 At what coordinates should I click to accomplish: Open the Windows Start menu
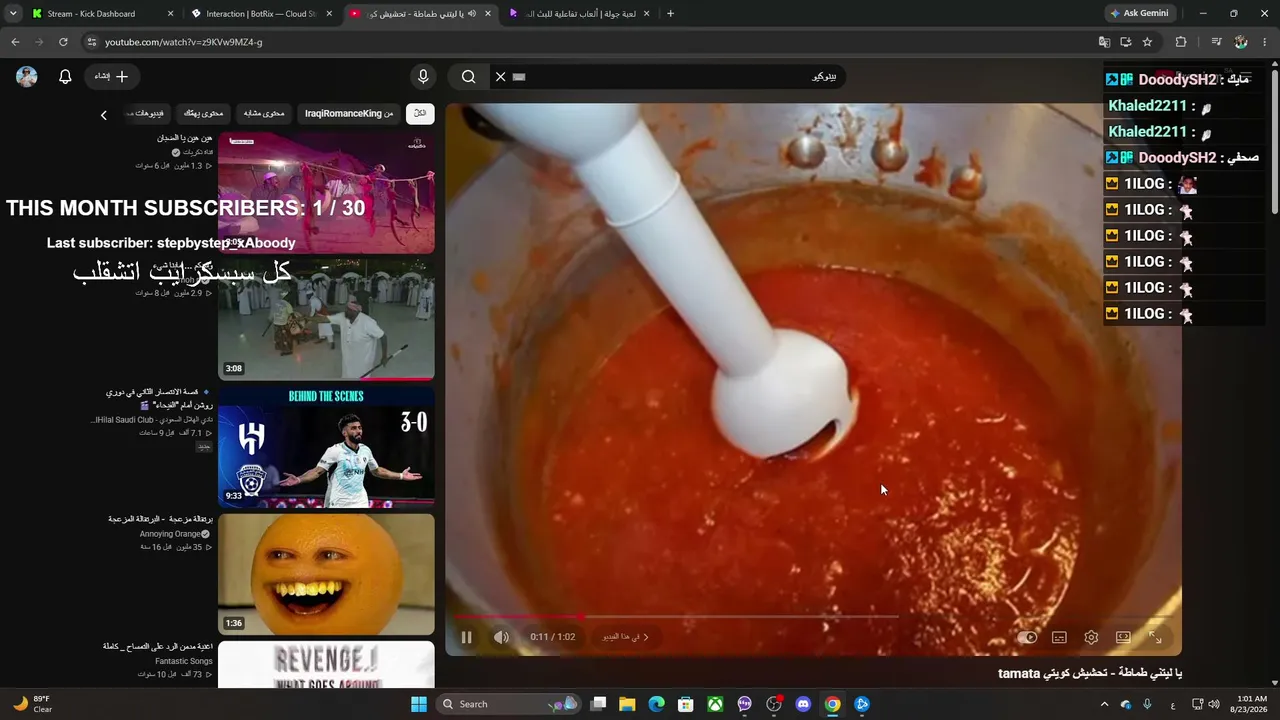419,704
